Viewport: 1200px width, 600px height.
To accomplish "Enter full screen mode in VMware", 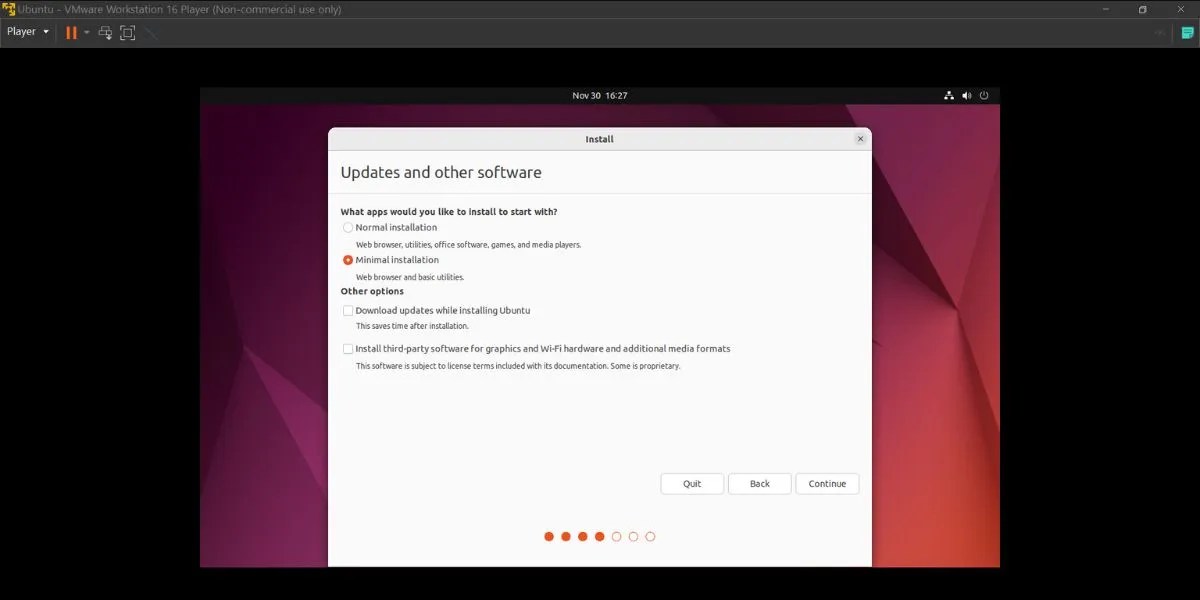I will pyautogui.click(x=127, y=31).
